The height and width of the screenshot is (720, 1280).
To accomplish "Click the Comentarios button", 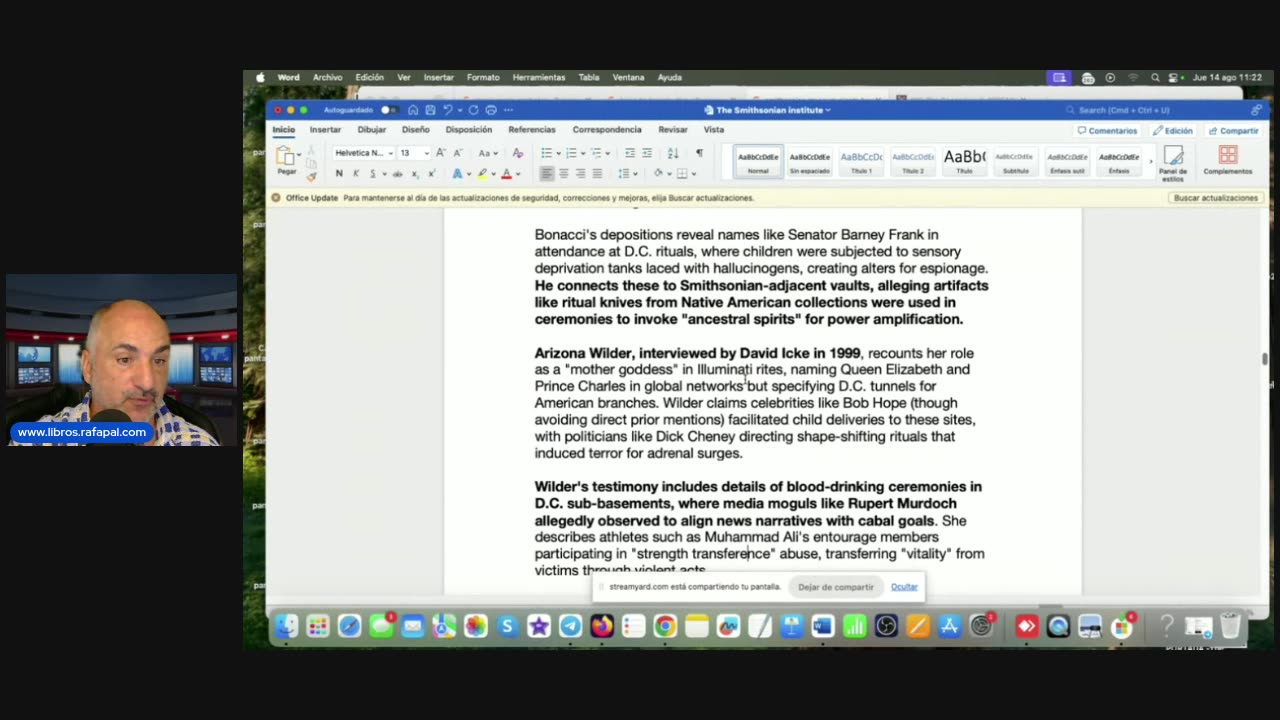I will [x=1107, y=131].
